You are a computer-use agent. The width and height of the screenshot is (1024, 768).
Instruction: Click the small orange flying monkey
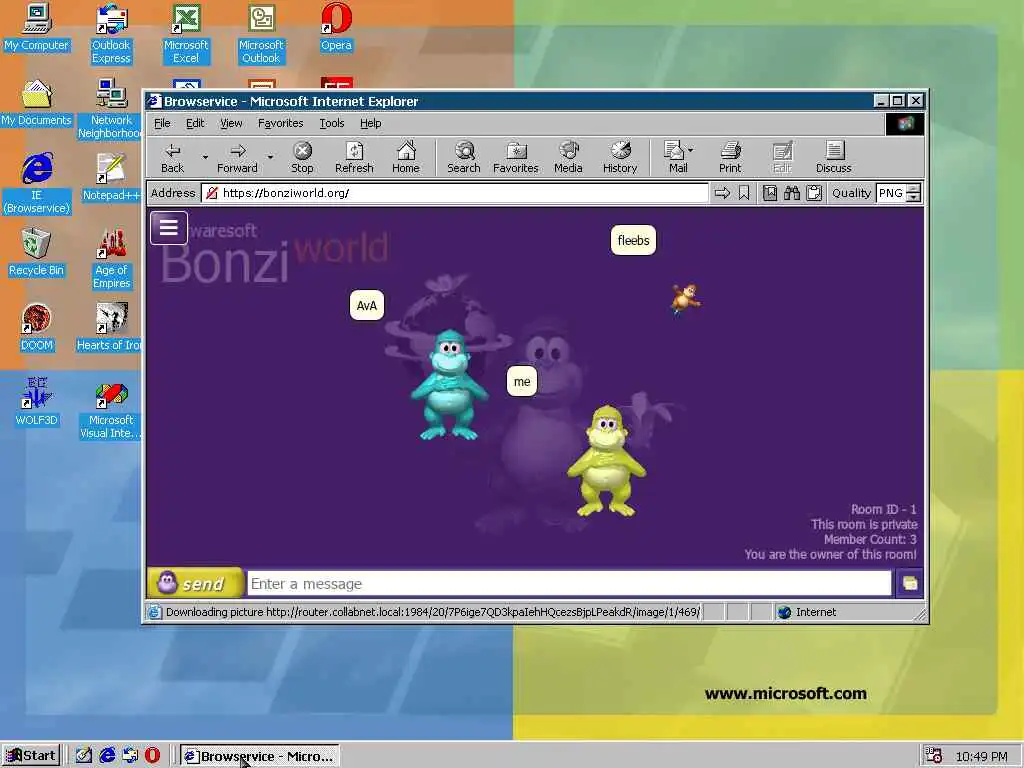(685, 298)
